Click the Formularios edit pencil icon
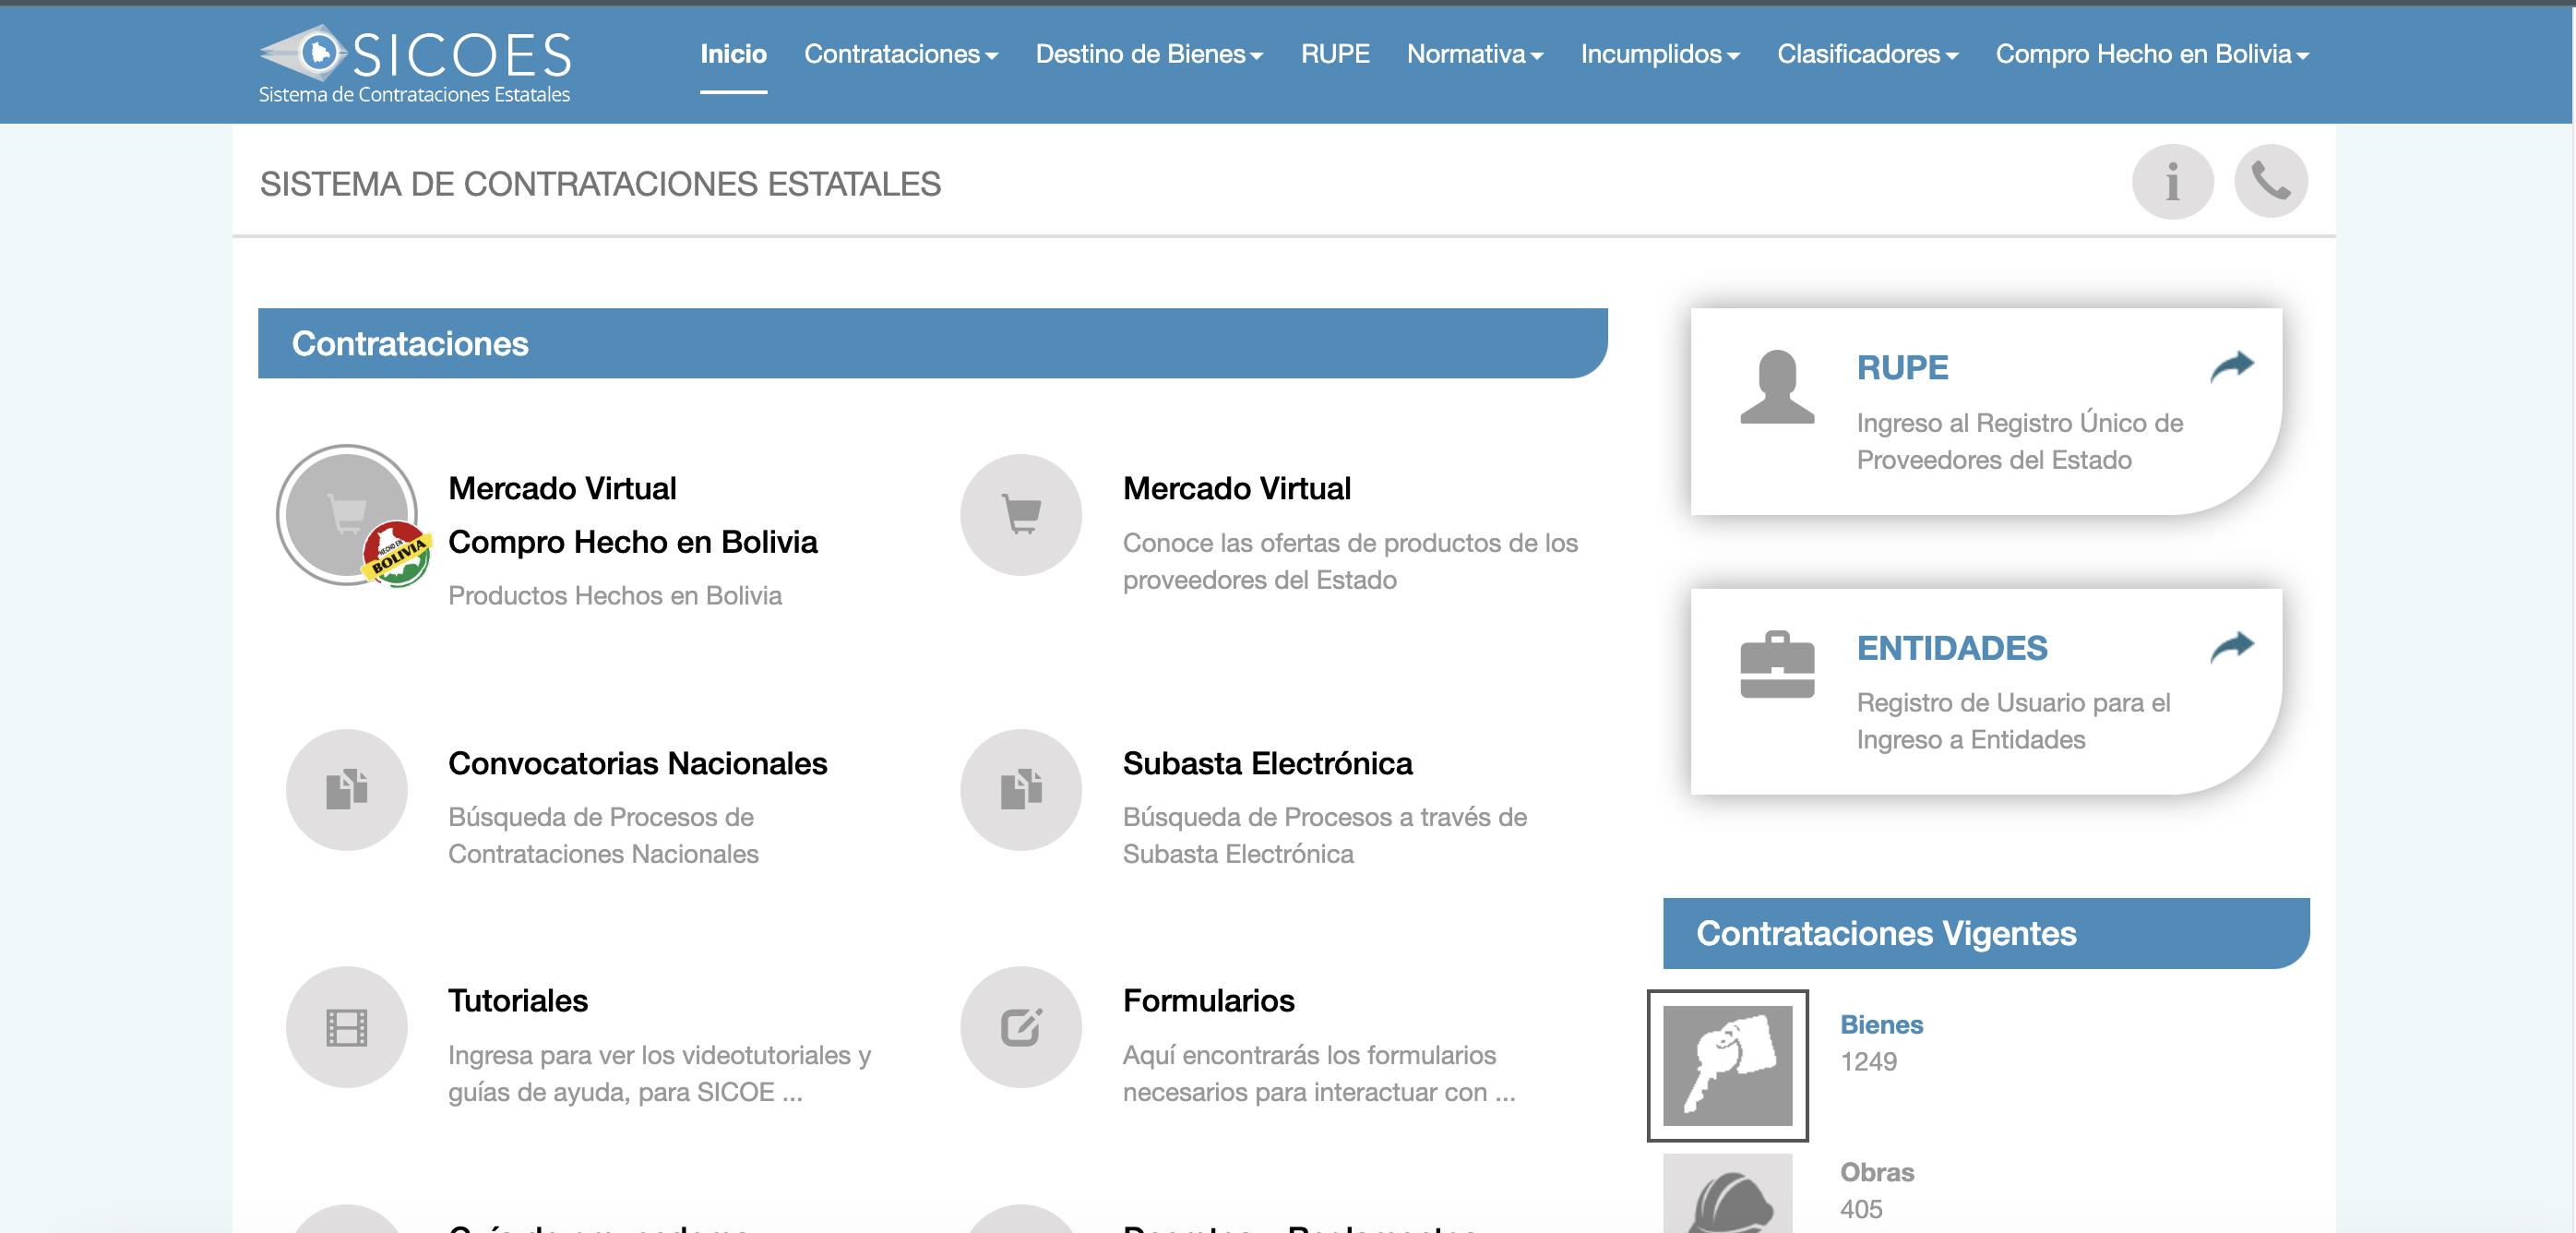The image size is (2576, 1233). 1020,1027
